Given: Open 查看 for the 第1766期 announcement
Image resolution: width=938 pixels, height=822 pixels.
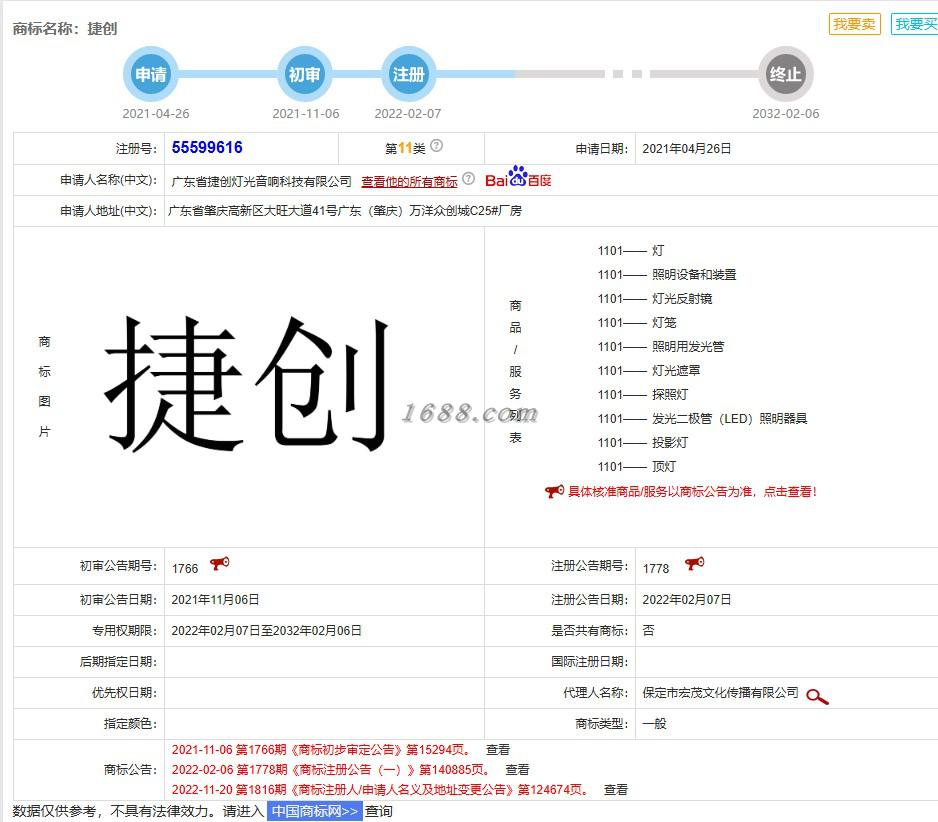Looking at the screenshot, I should click(498, 750).
